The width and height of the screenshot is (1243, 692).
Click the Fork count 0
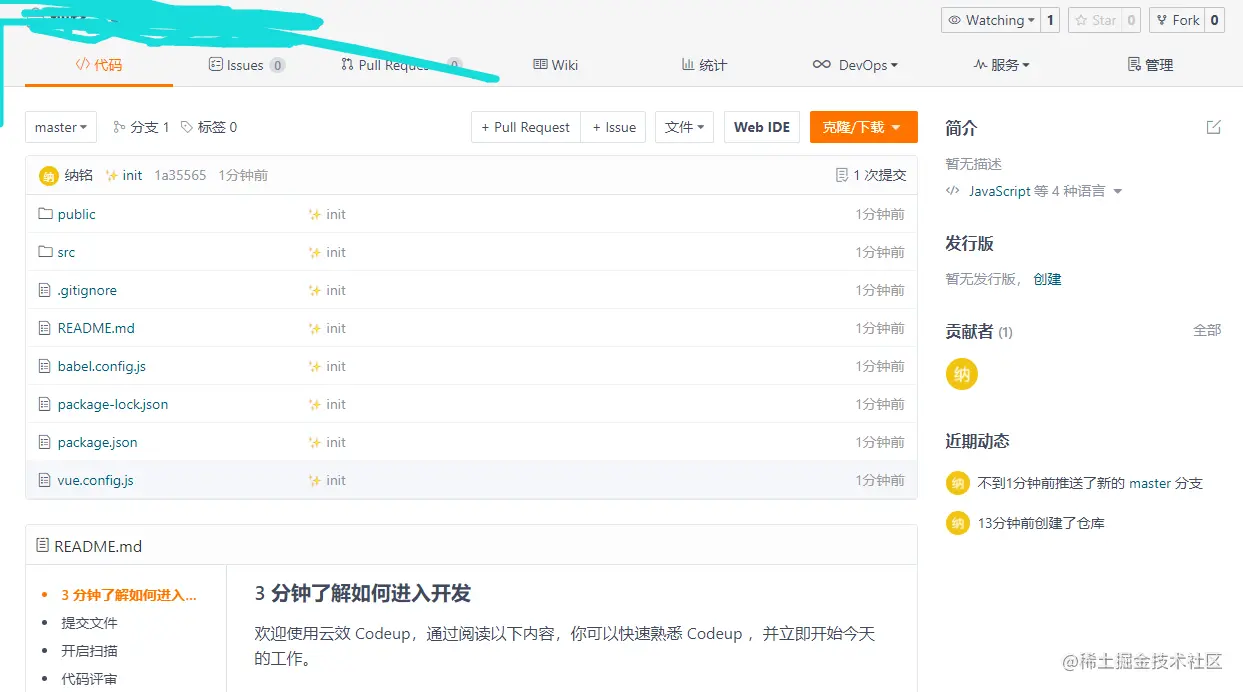point(1214,20)
